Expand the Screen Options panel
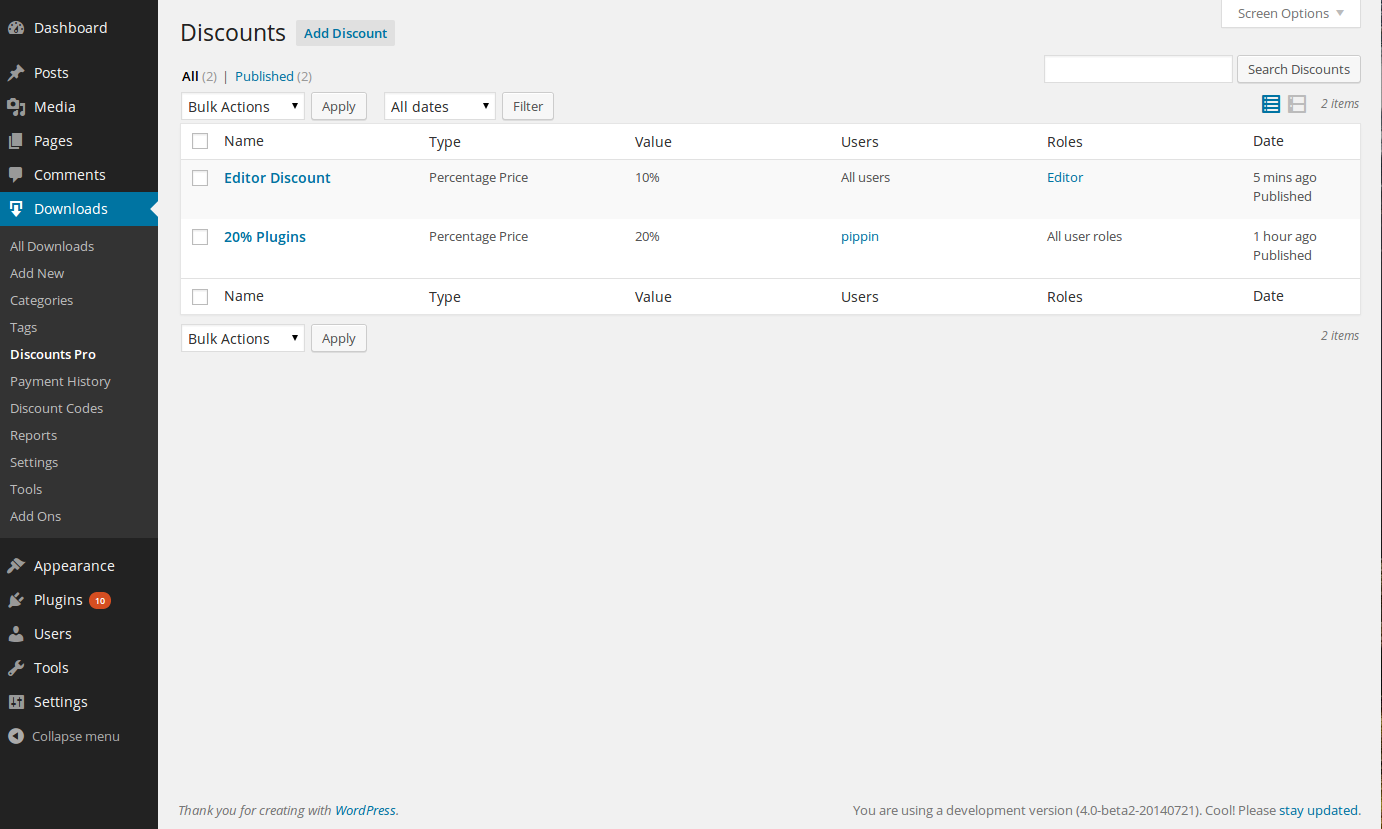The width and height of the screenshot is (1382, 829). point(1290,14)
